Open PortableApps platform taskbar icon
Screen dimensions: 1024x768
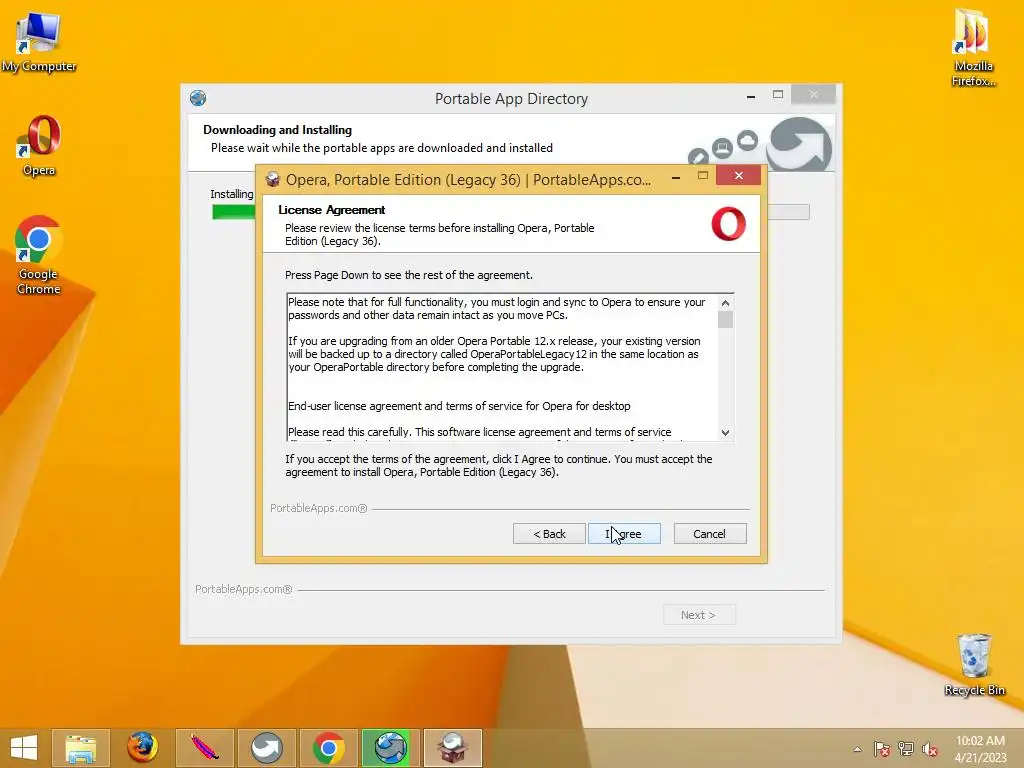click(x=266, y=748)
